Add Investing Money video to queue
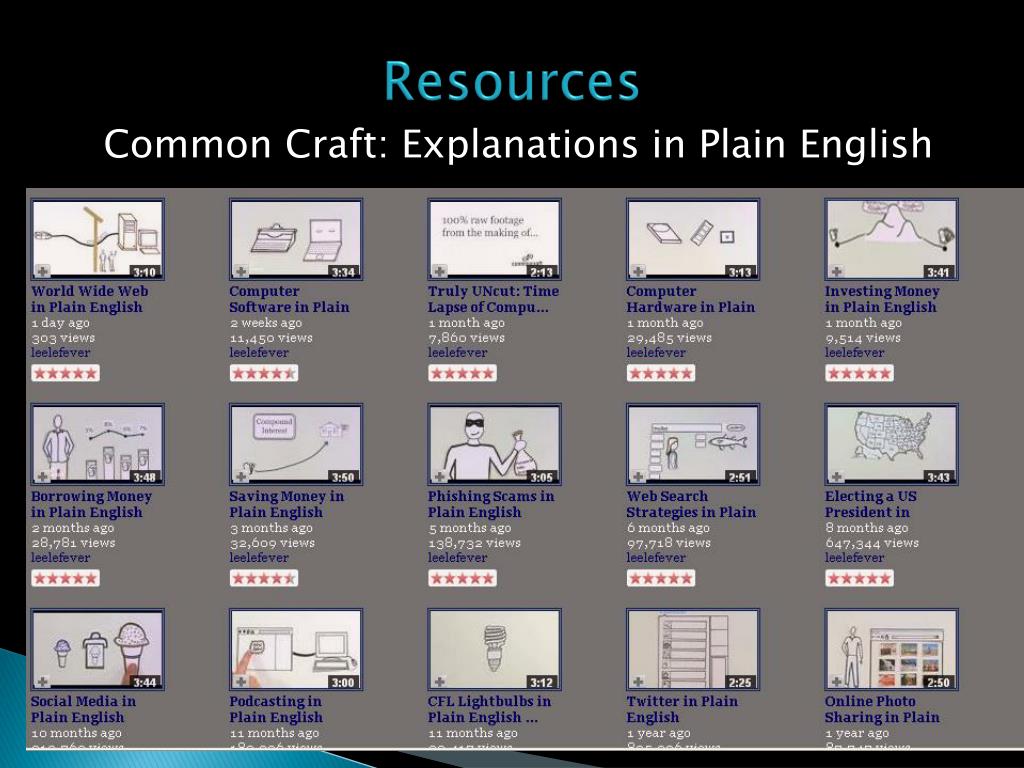This screenshot has height=768, width=1024. point(837,270)
